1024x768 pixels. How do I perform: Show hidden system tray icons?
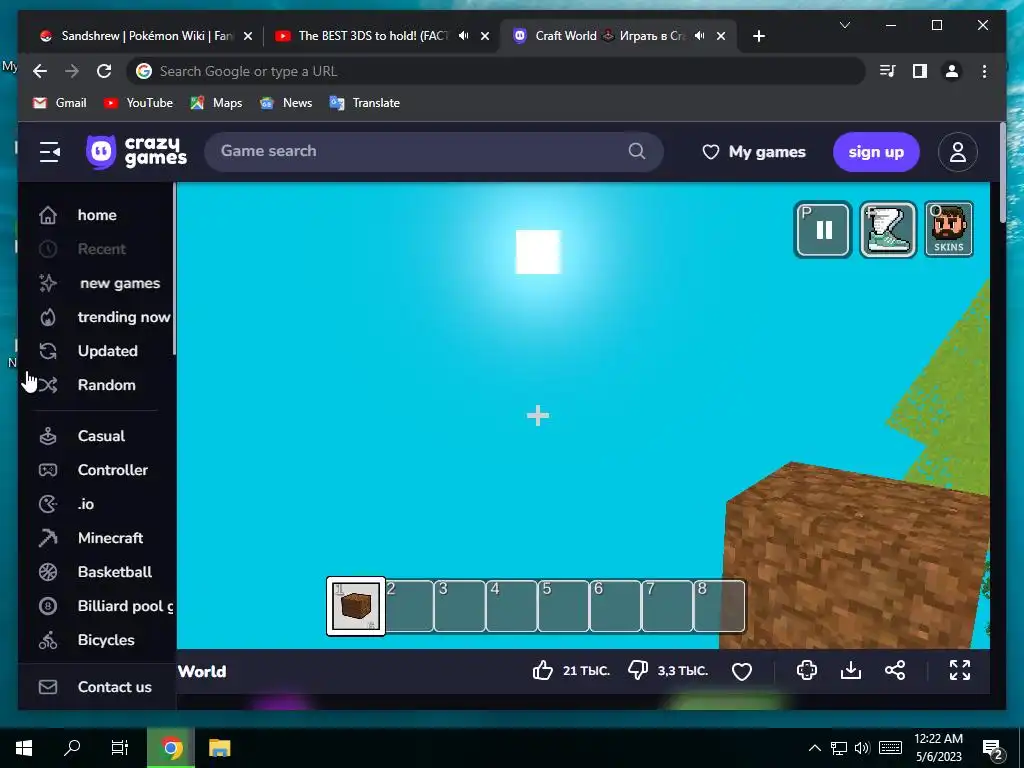(814, 748)
